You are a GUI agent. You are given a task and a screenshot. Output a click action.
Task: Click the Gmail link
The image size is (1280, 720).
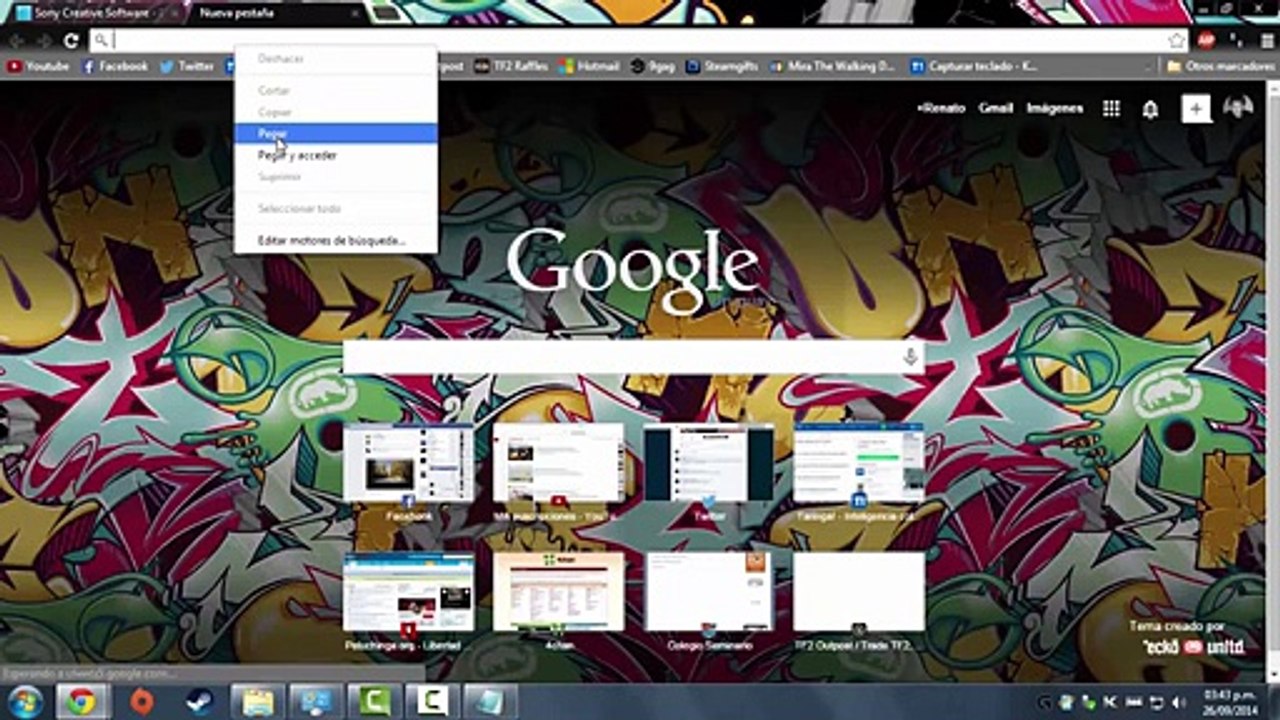(x=995, y=108)
